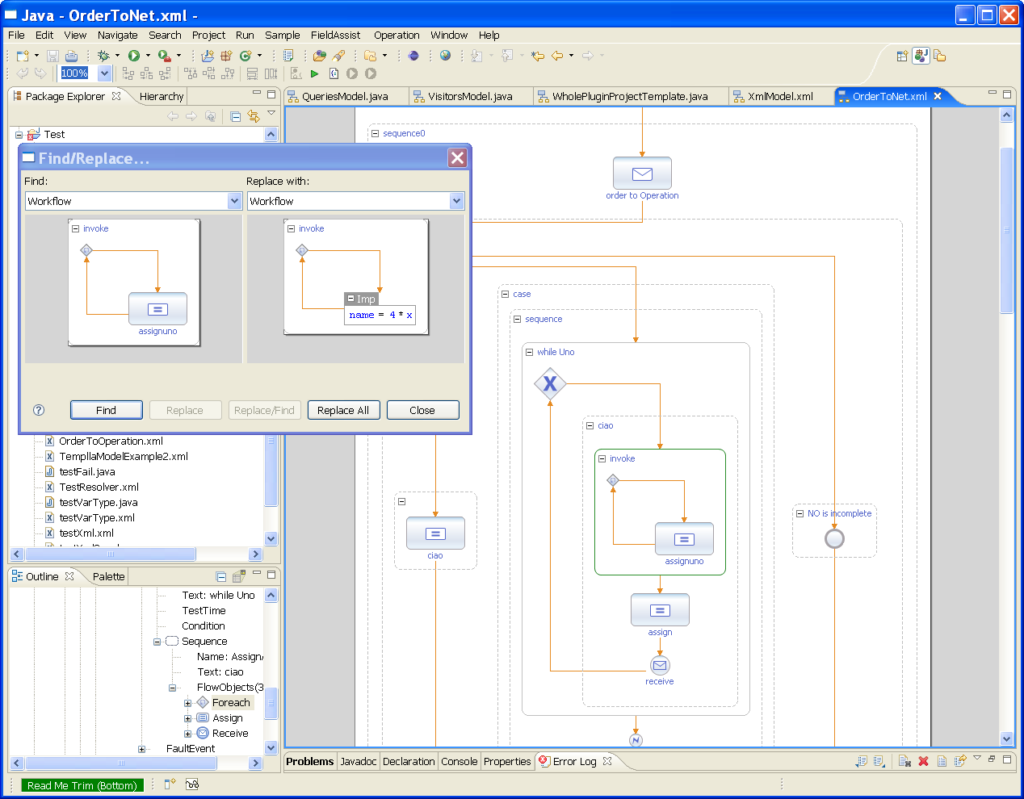Open the log file icon in Error Log

[x=942, y=761]
